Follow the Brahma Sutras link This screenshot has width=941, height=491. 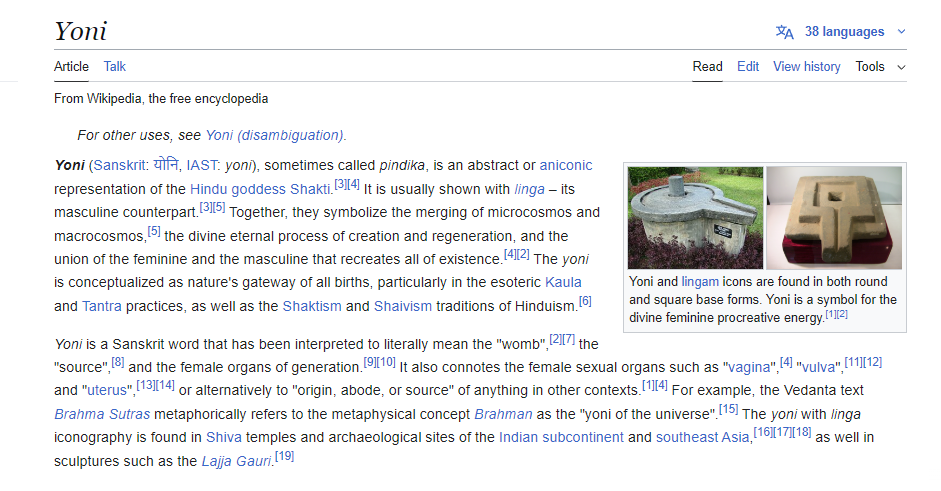pyautogui.click(x=102, y=414)
